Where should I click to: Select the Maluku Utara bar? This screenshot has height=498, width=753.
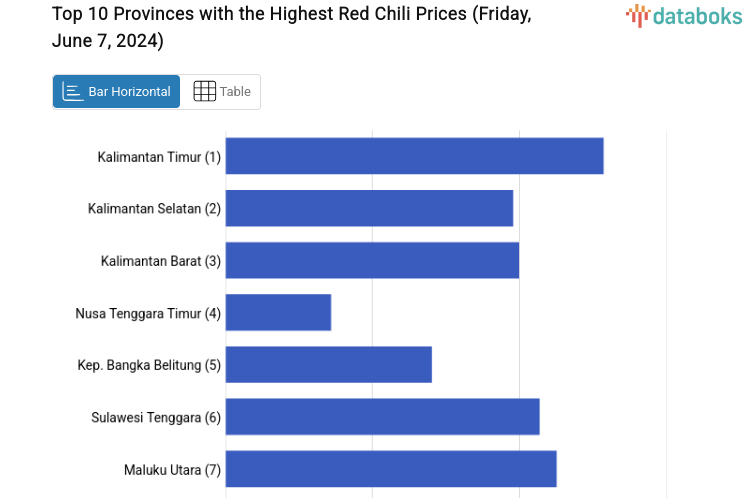391,468
